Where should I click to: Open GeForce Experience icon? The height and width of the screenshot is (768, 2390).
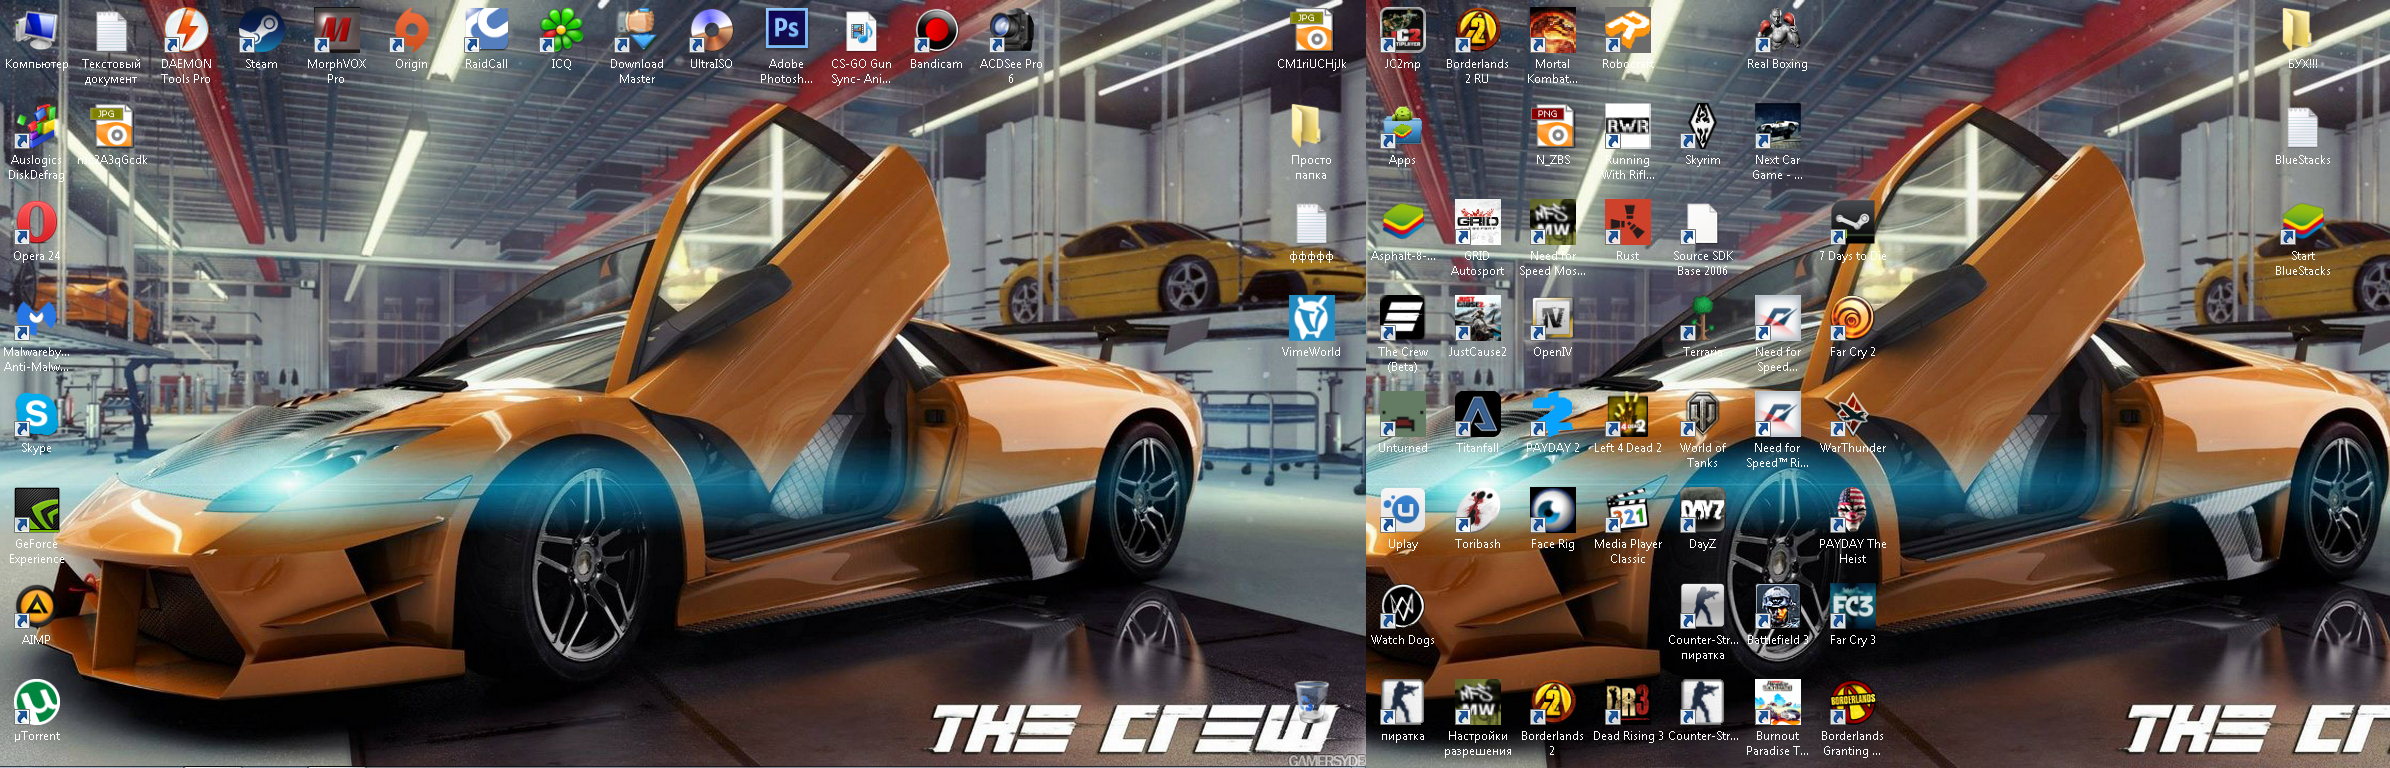pyautogui.click(x=36, y=512)
